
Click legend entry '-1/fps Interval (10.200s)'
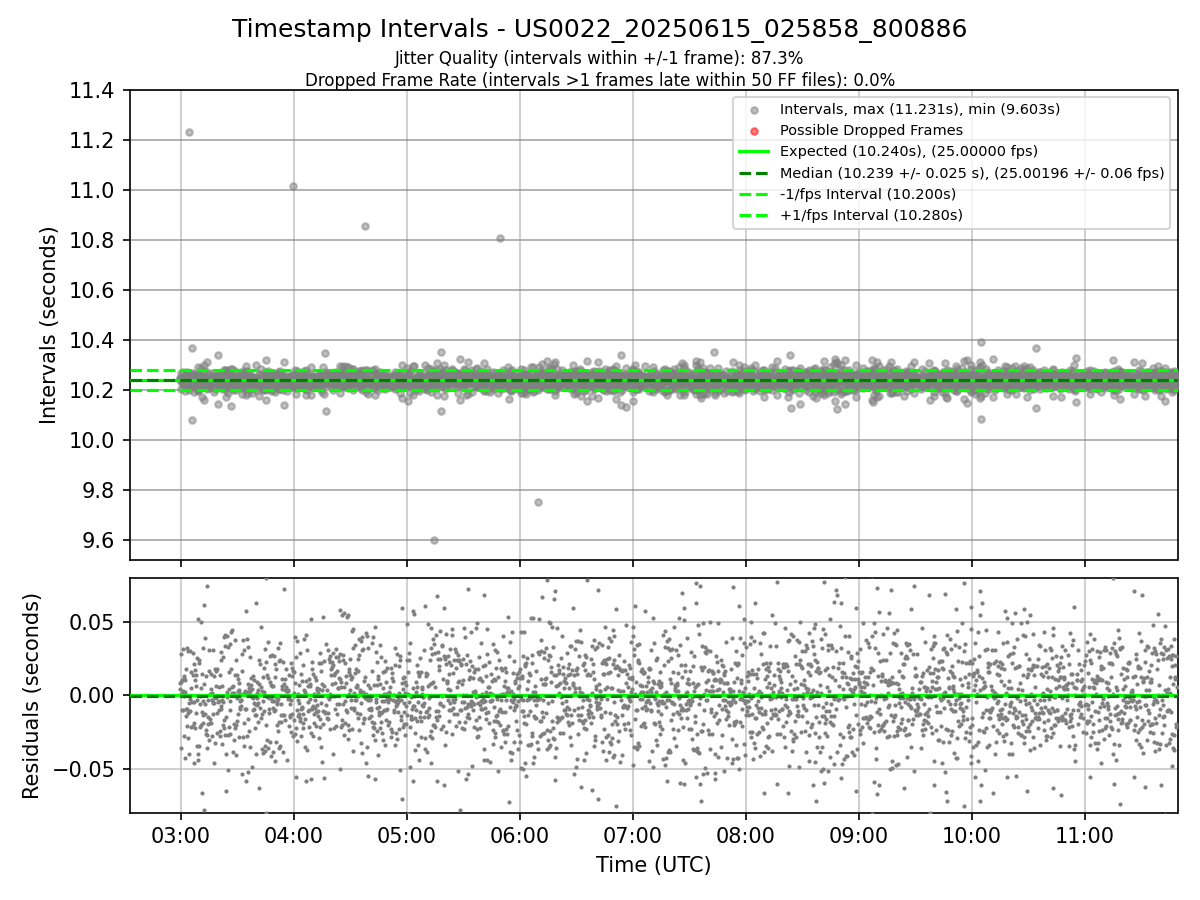coord(868,193)
